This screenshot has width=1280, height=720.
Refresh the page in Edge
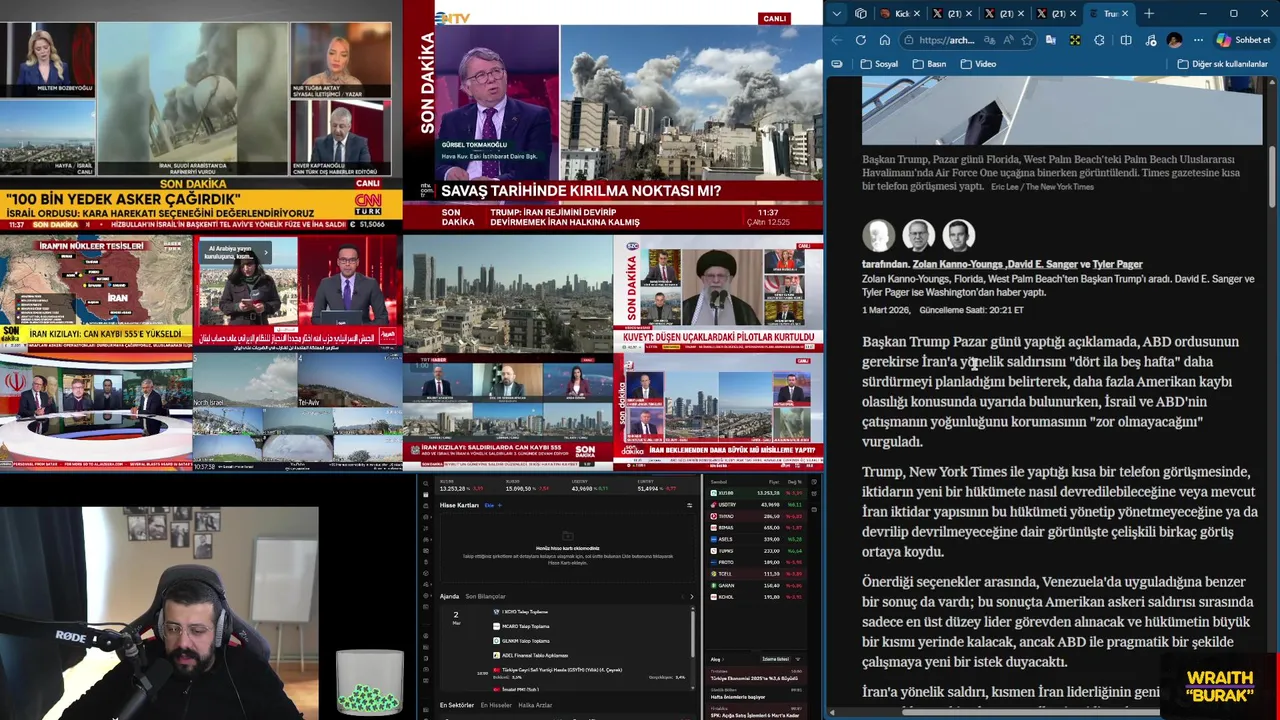coord(861,40)
